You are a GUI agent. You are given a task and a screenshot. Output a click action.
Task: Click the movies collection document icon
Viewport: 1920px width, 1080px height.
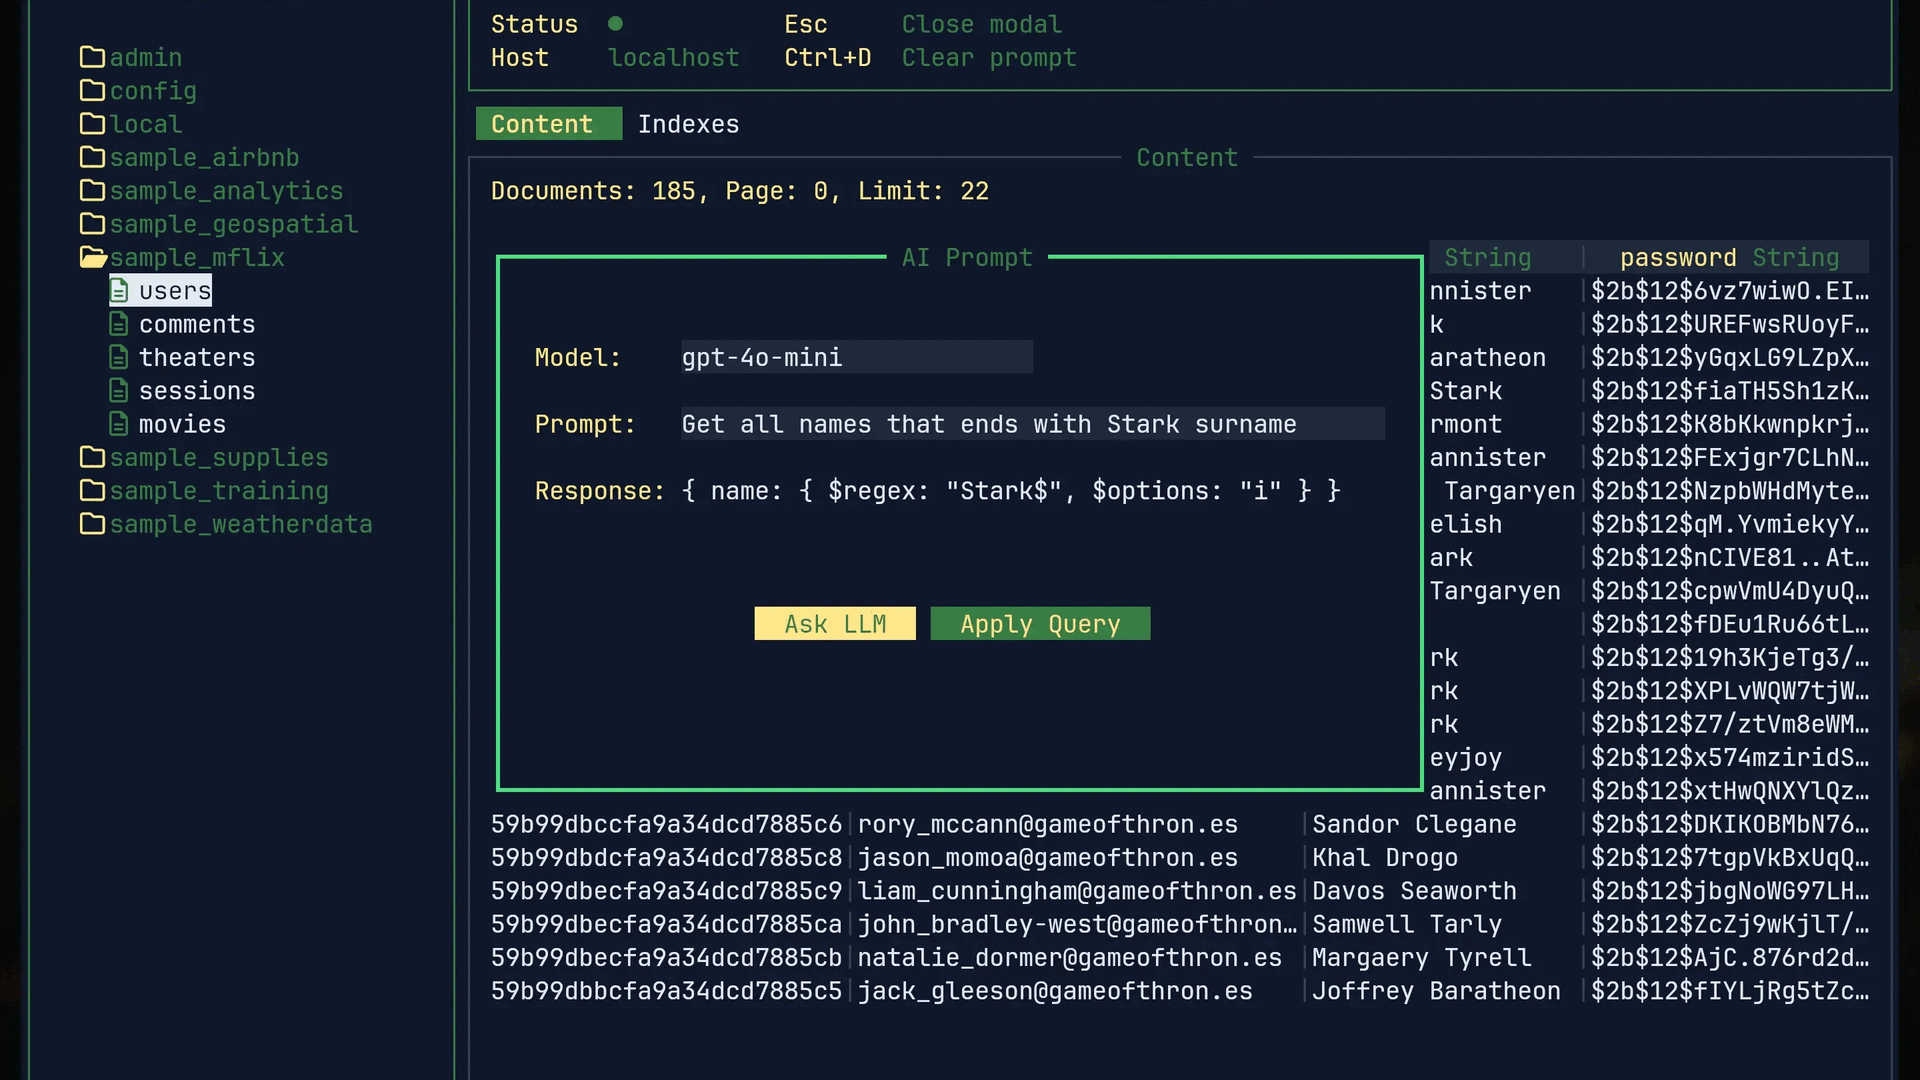coord(119,424)
